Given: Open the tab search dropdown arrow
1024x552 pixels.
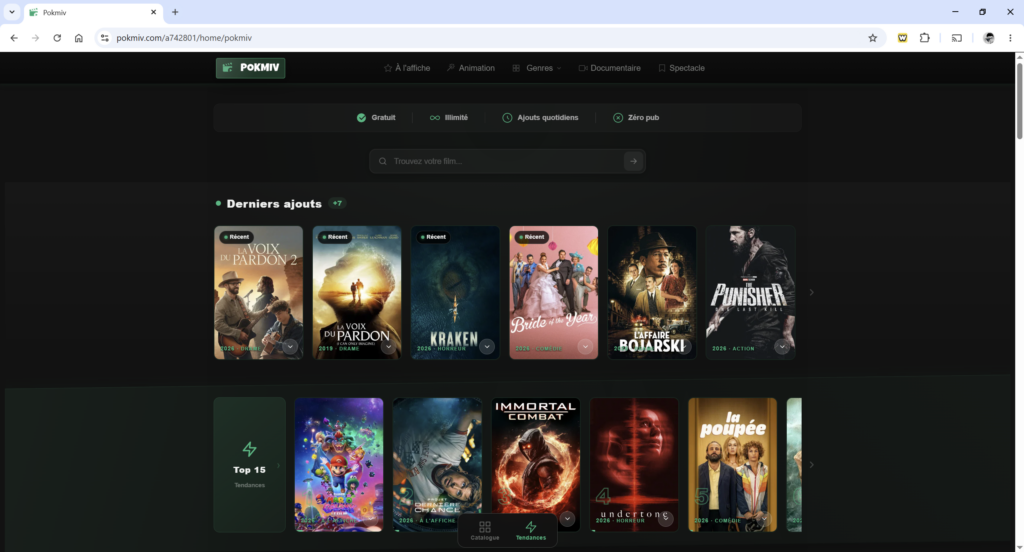Looking at the screenshot, I should click(12, 12).
